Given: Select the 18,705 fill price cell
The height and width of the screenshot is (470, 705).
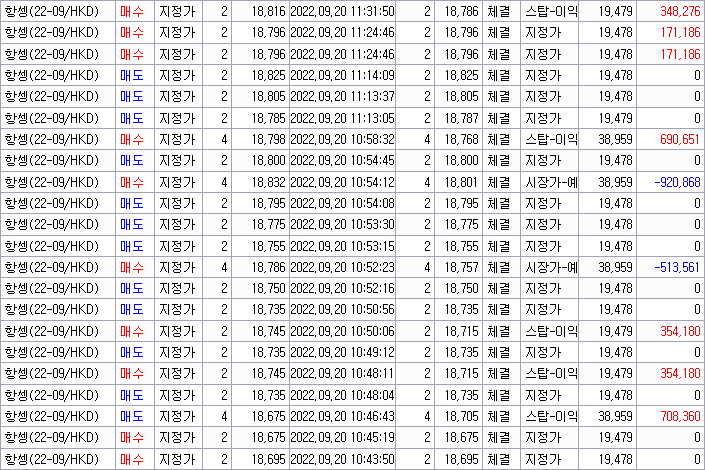Looking at the screenshot, I should point(460,416).
